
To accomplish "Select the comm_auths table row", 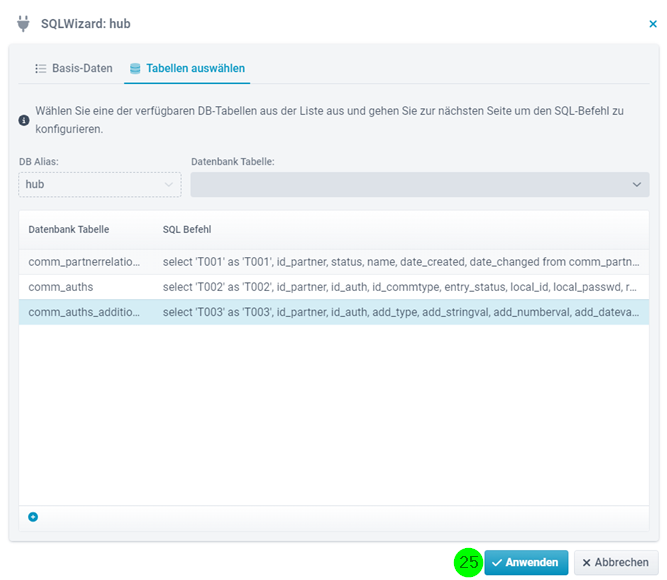I will (334, 287).
